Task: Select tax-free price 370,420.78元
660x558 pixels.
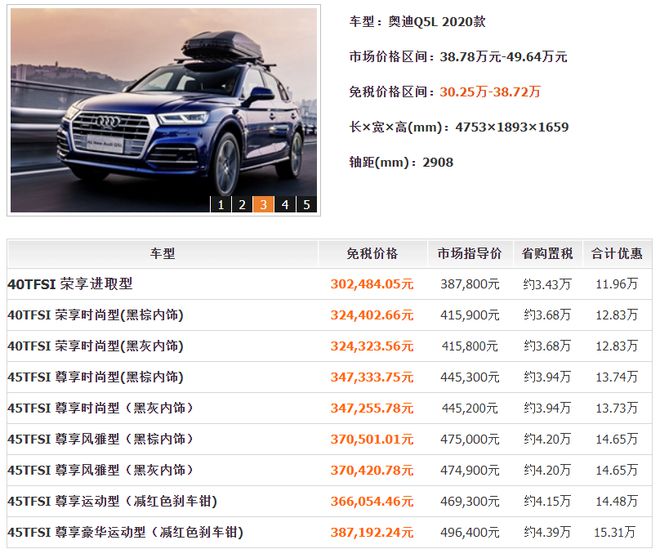Action: point(372,470)
